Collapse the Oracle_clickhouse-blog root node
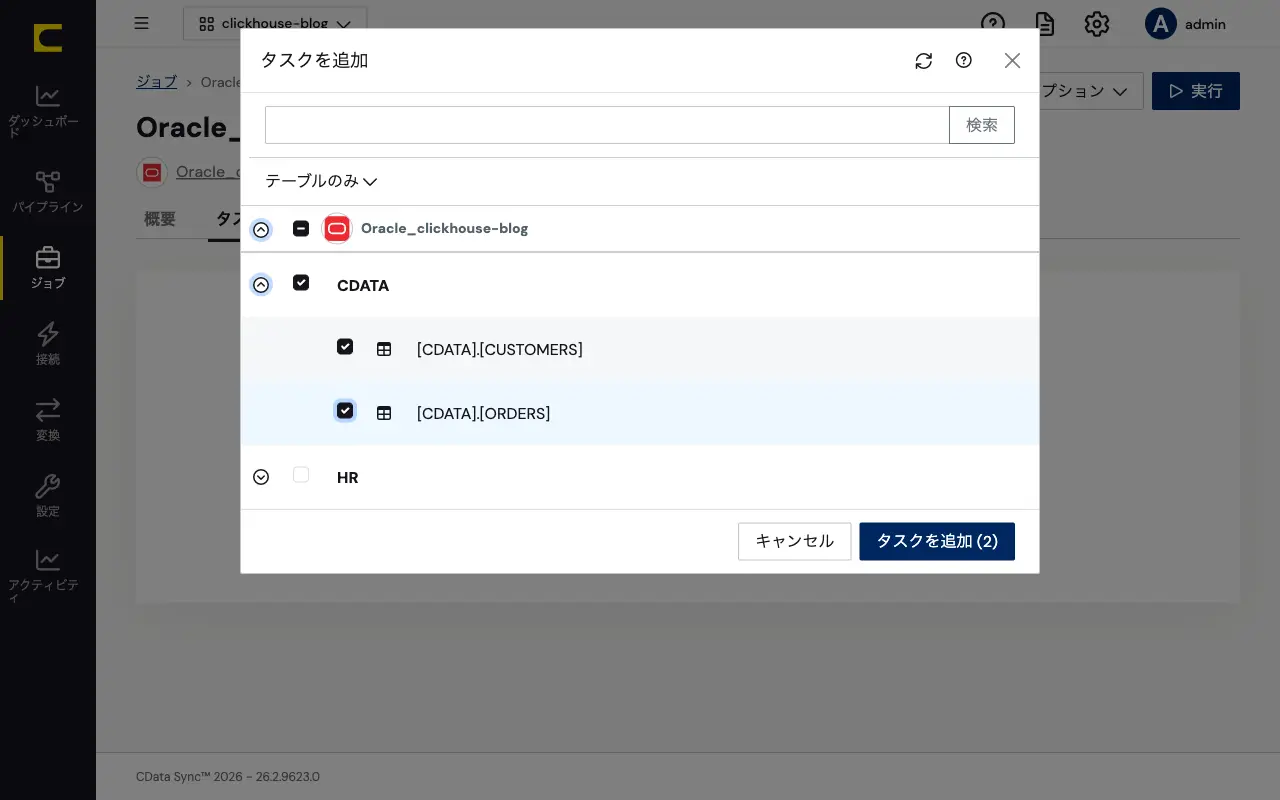This screenshot has width=1280, height=800. (261, 230)
